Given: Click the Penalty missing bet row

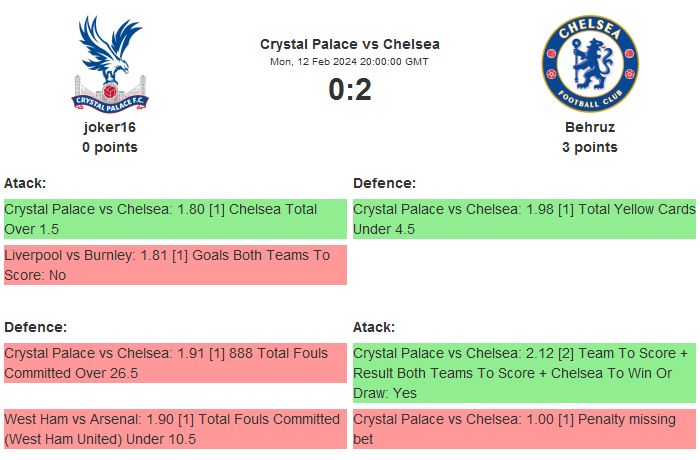Looking at the screenshot, I should pyautogui.click(x=524, y=429).
